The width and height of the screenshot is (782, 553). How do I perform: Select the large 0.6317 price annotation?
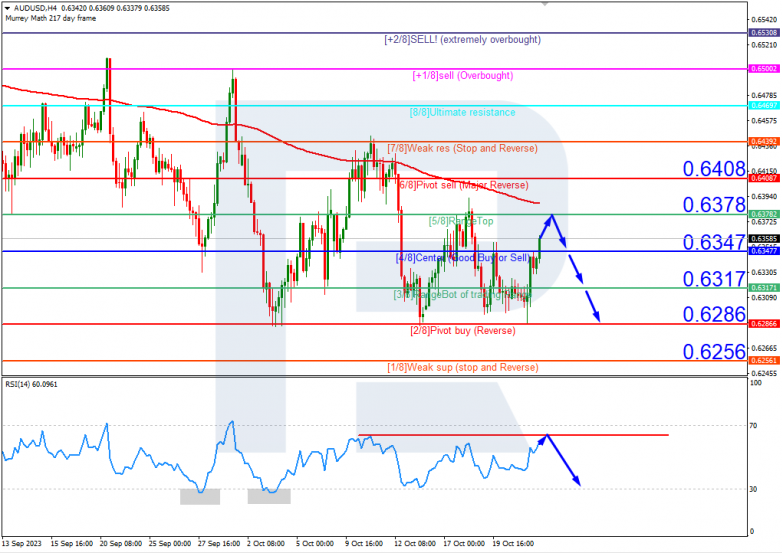pos(714,279)
